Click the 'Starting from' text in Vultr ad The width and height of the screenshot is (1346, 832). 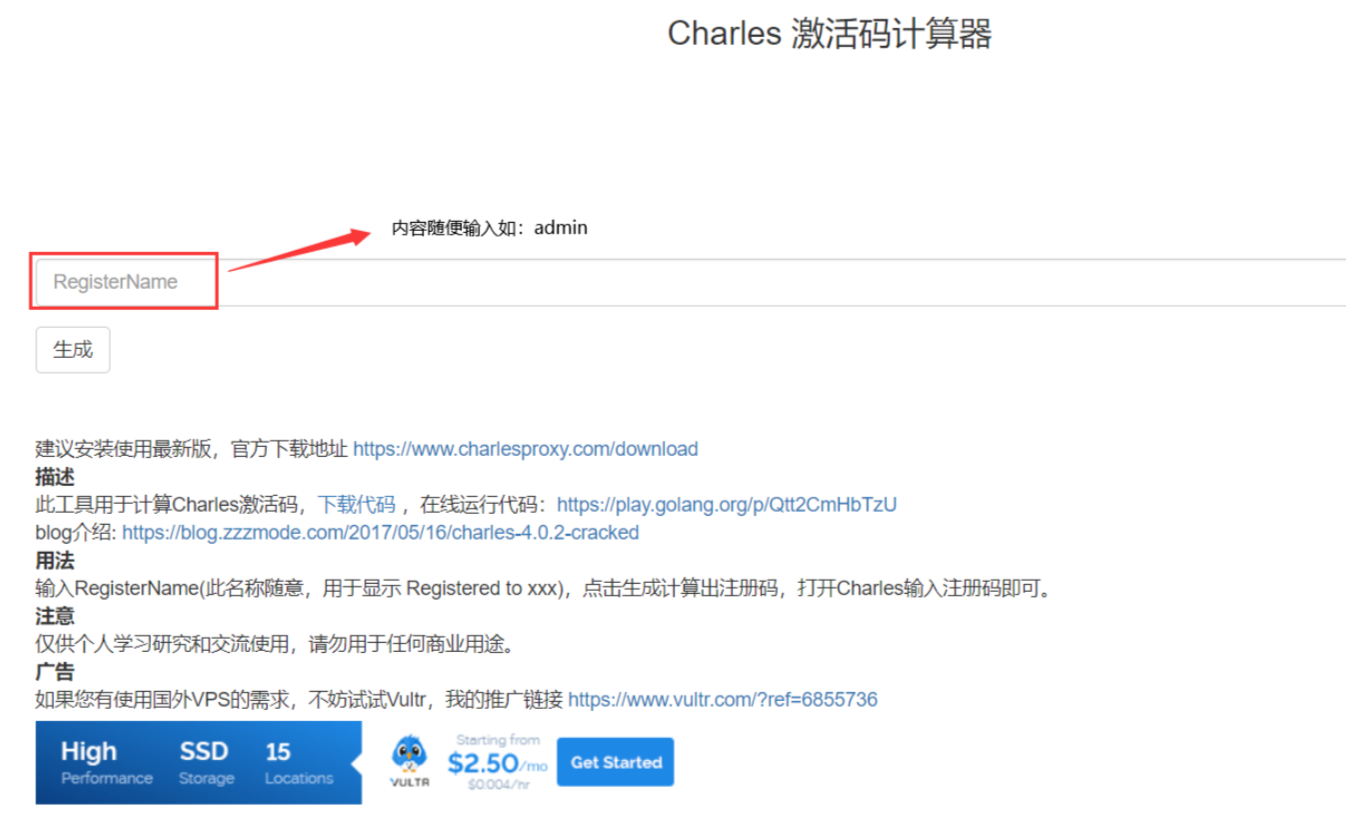pos(498,740)
